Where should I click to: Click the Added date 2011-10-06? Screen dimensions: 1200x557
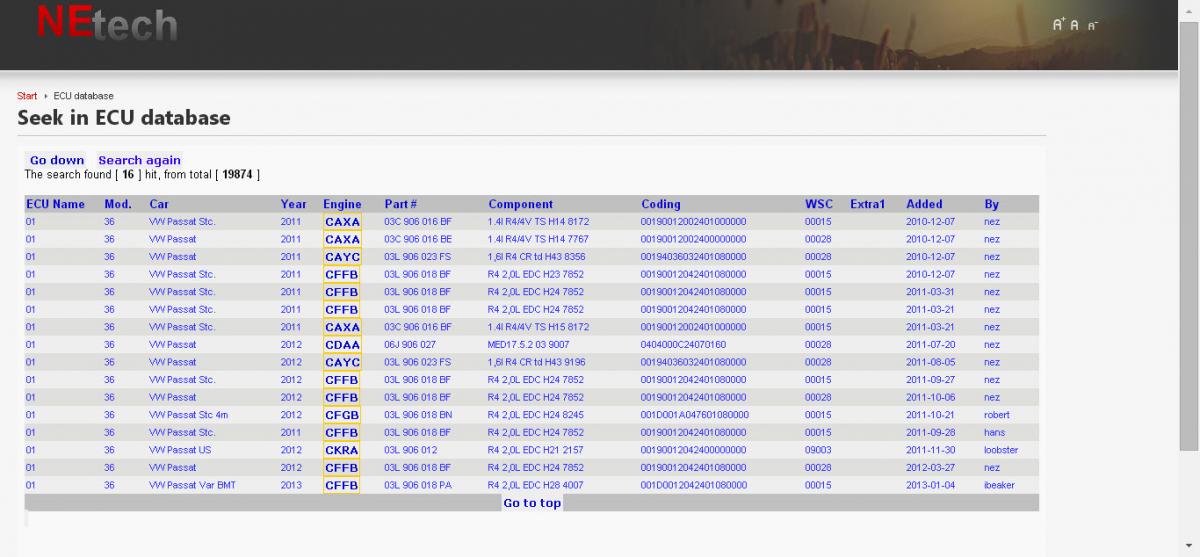coord(930,397)
